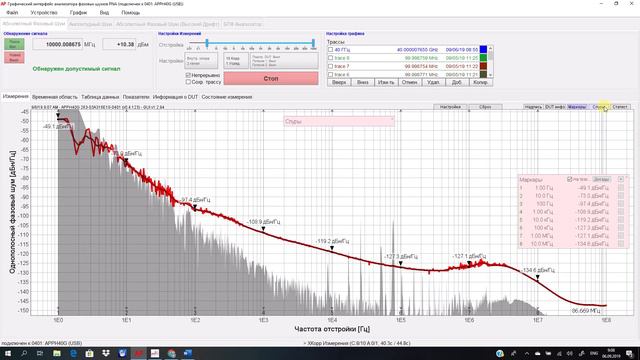
Task: Click the Удал. trace button
Action: tap(433, 82)
